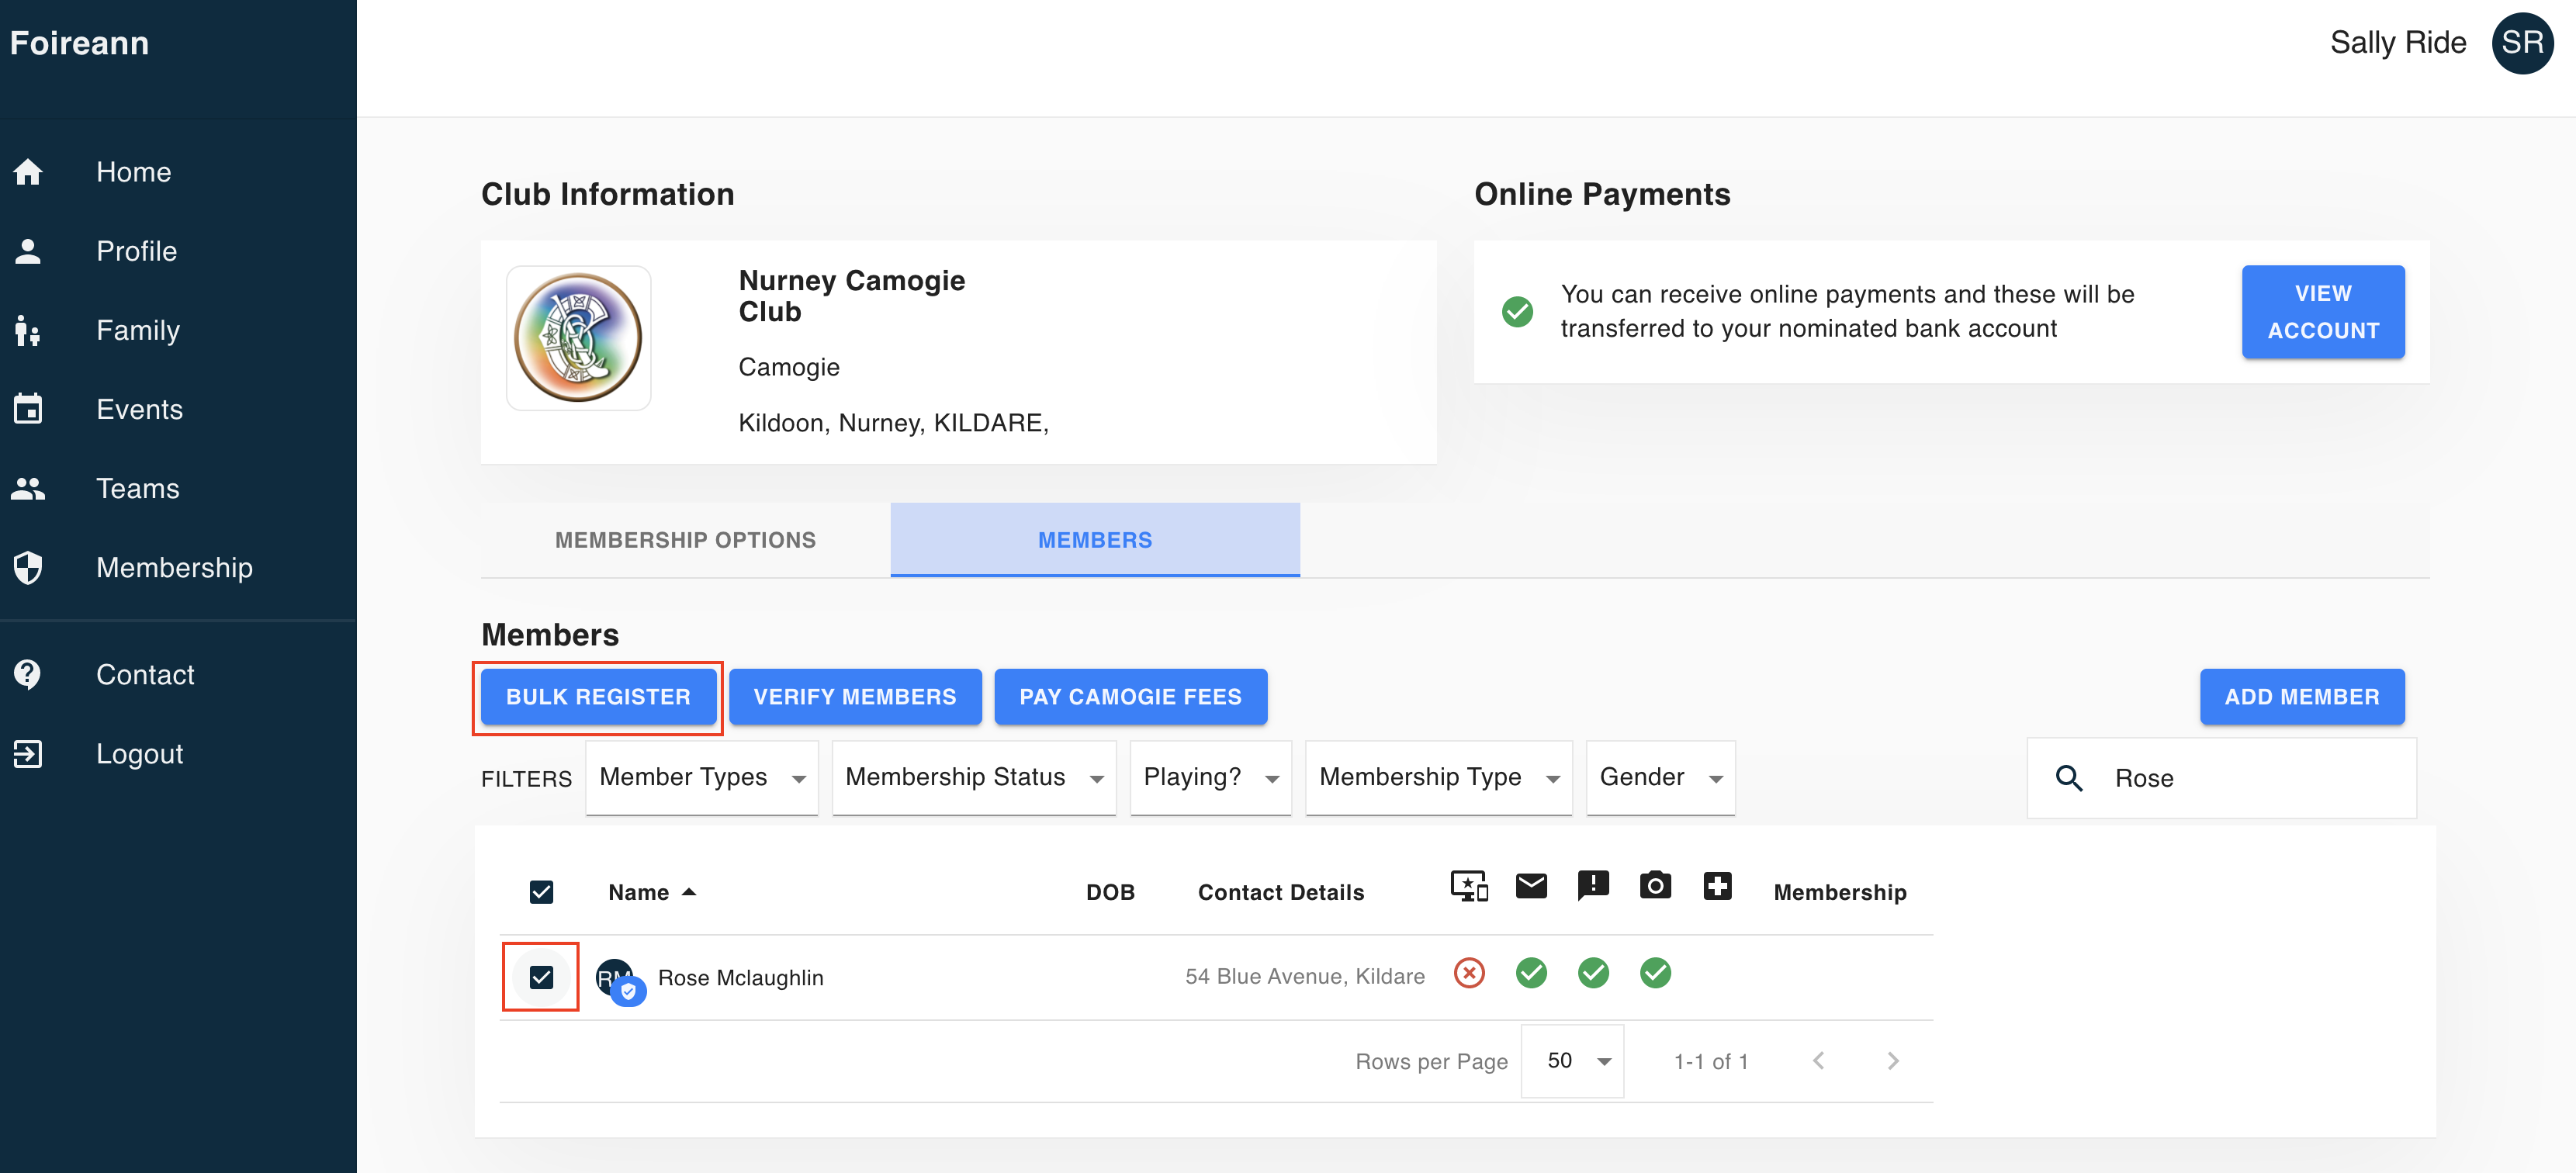Open the Gender filter dropdown
This screenshot has width=2576, height=1173.
[1661, 778]
